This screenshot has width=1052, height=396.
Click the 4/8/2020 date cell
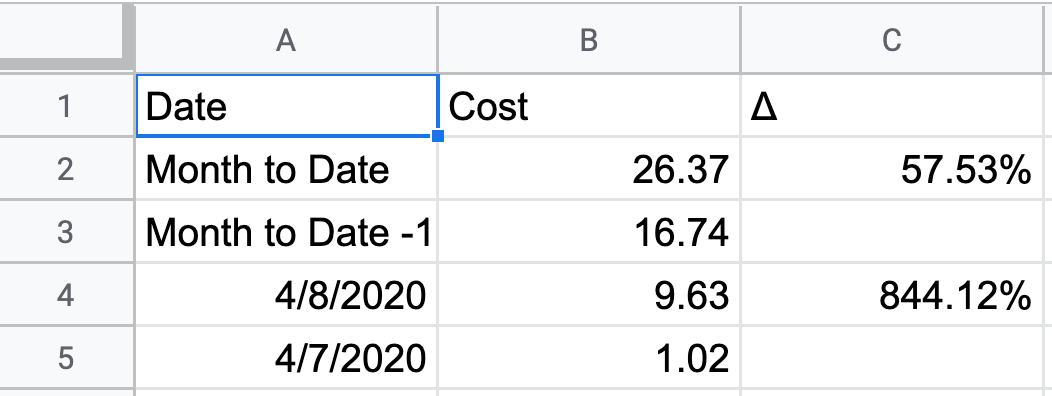click(x=286, y=295)
